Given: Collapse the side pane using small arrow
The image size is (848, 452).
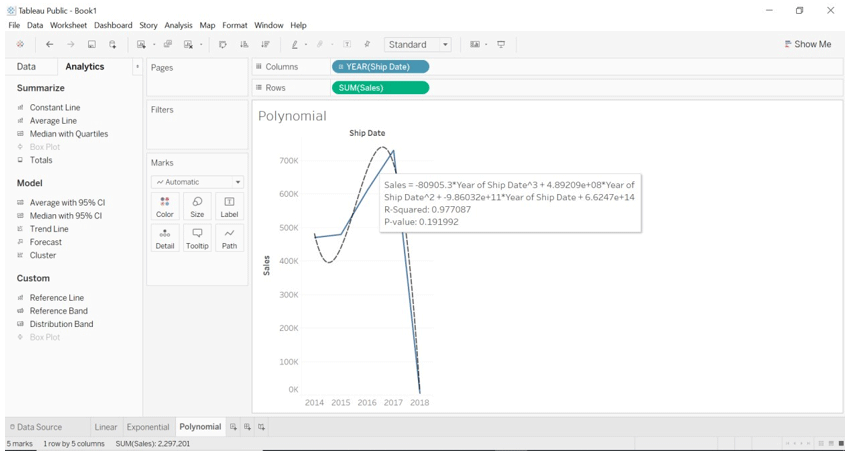Looking at the screenshot, I should coord(137,67).
